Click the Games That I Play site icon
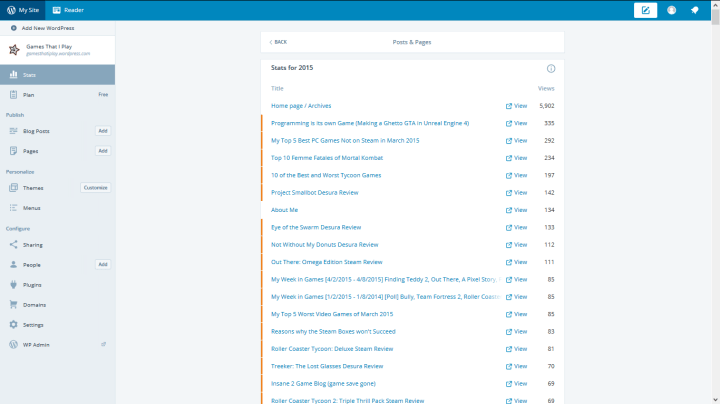Viewport: 720px width, 404px height. (x=14, y=50)
